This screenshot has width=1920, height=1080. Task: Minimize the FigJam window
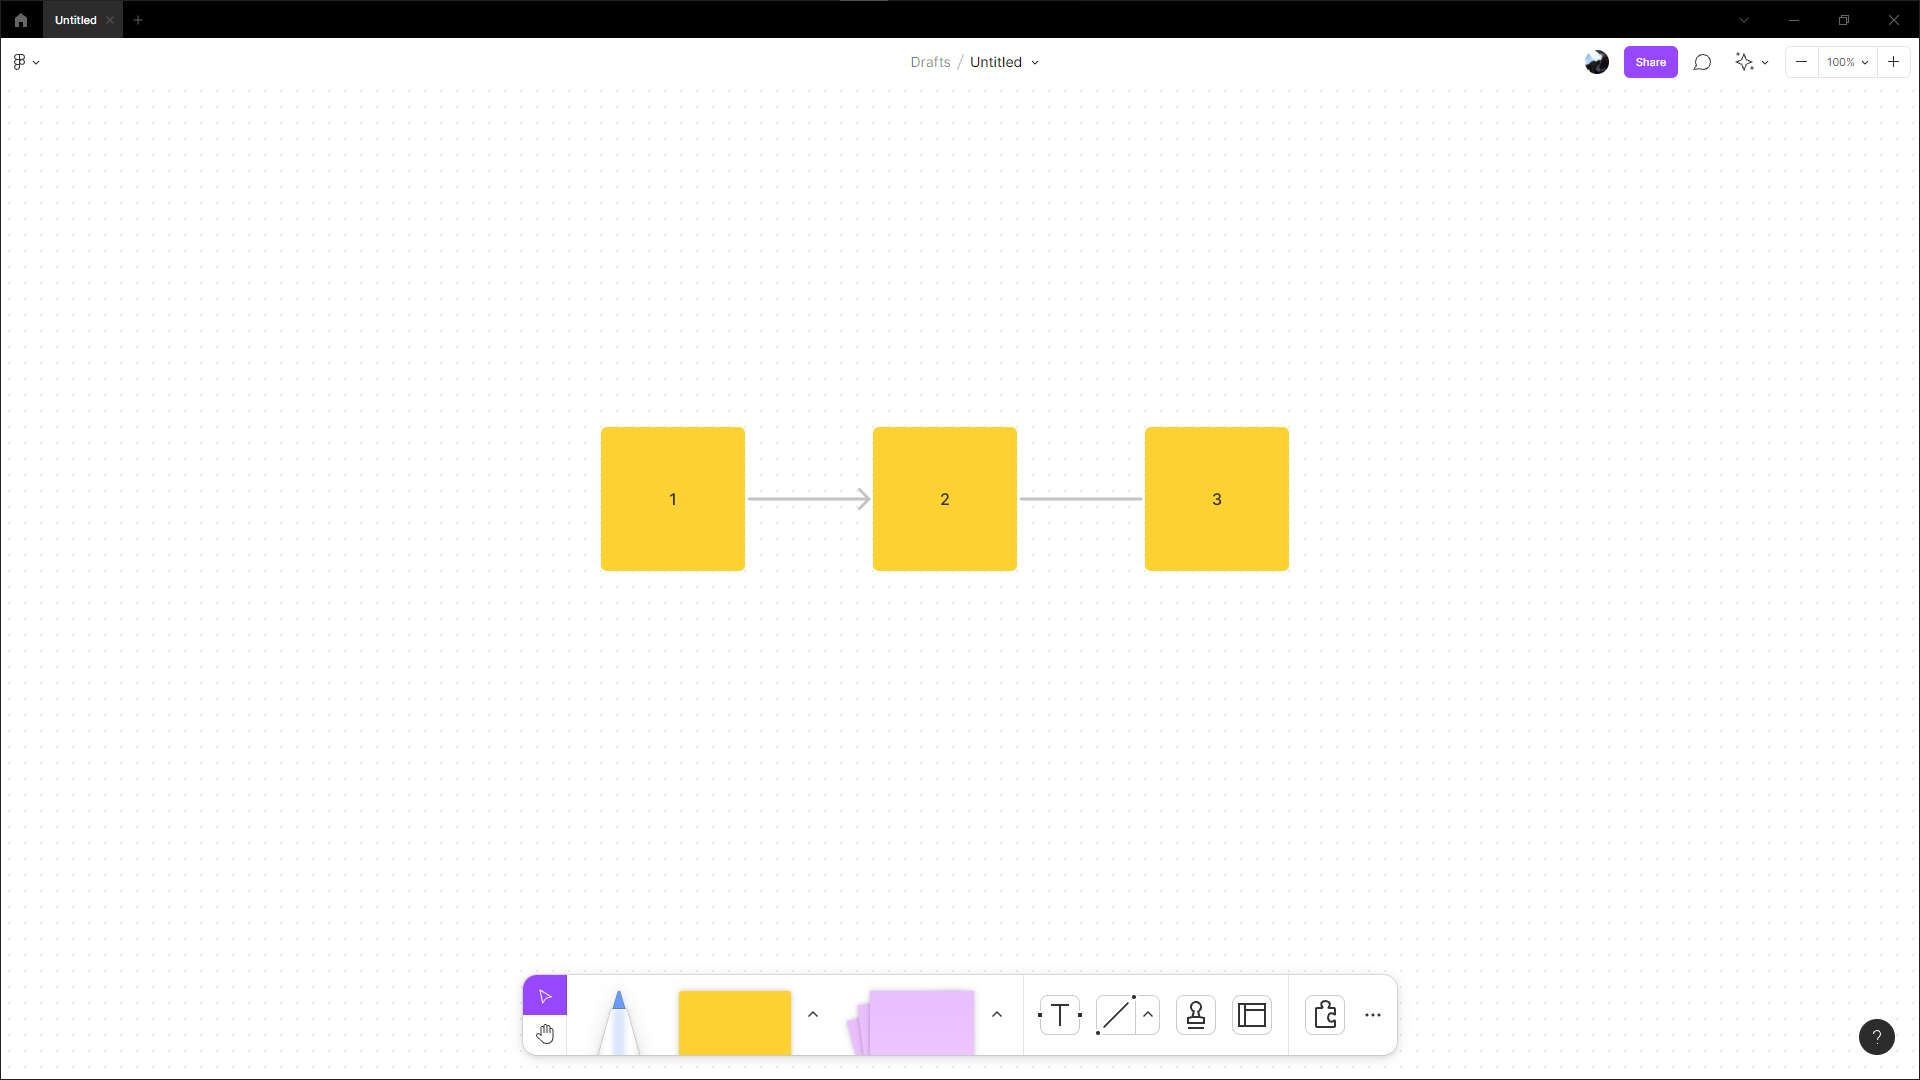tap(1794, 20)
